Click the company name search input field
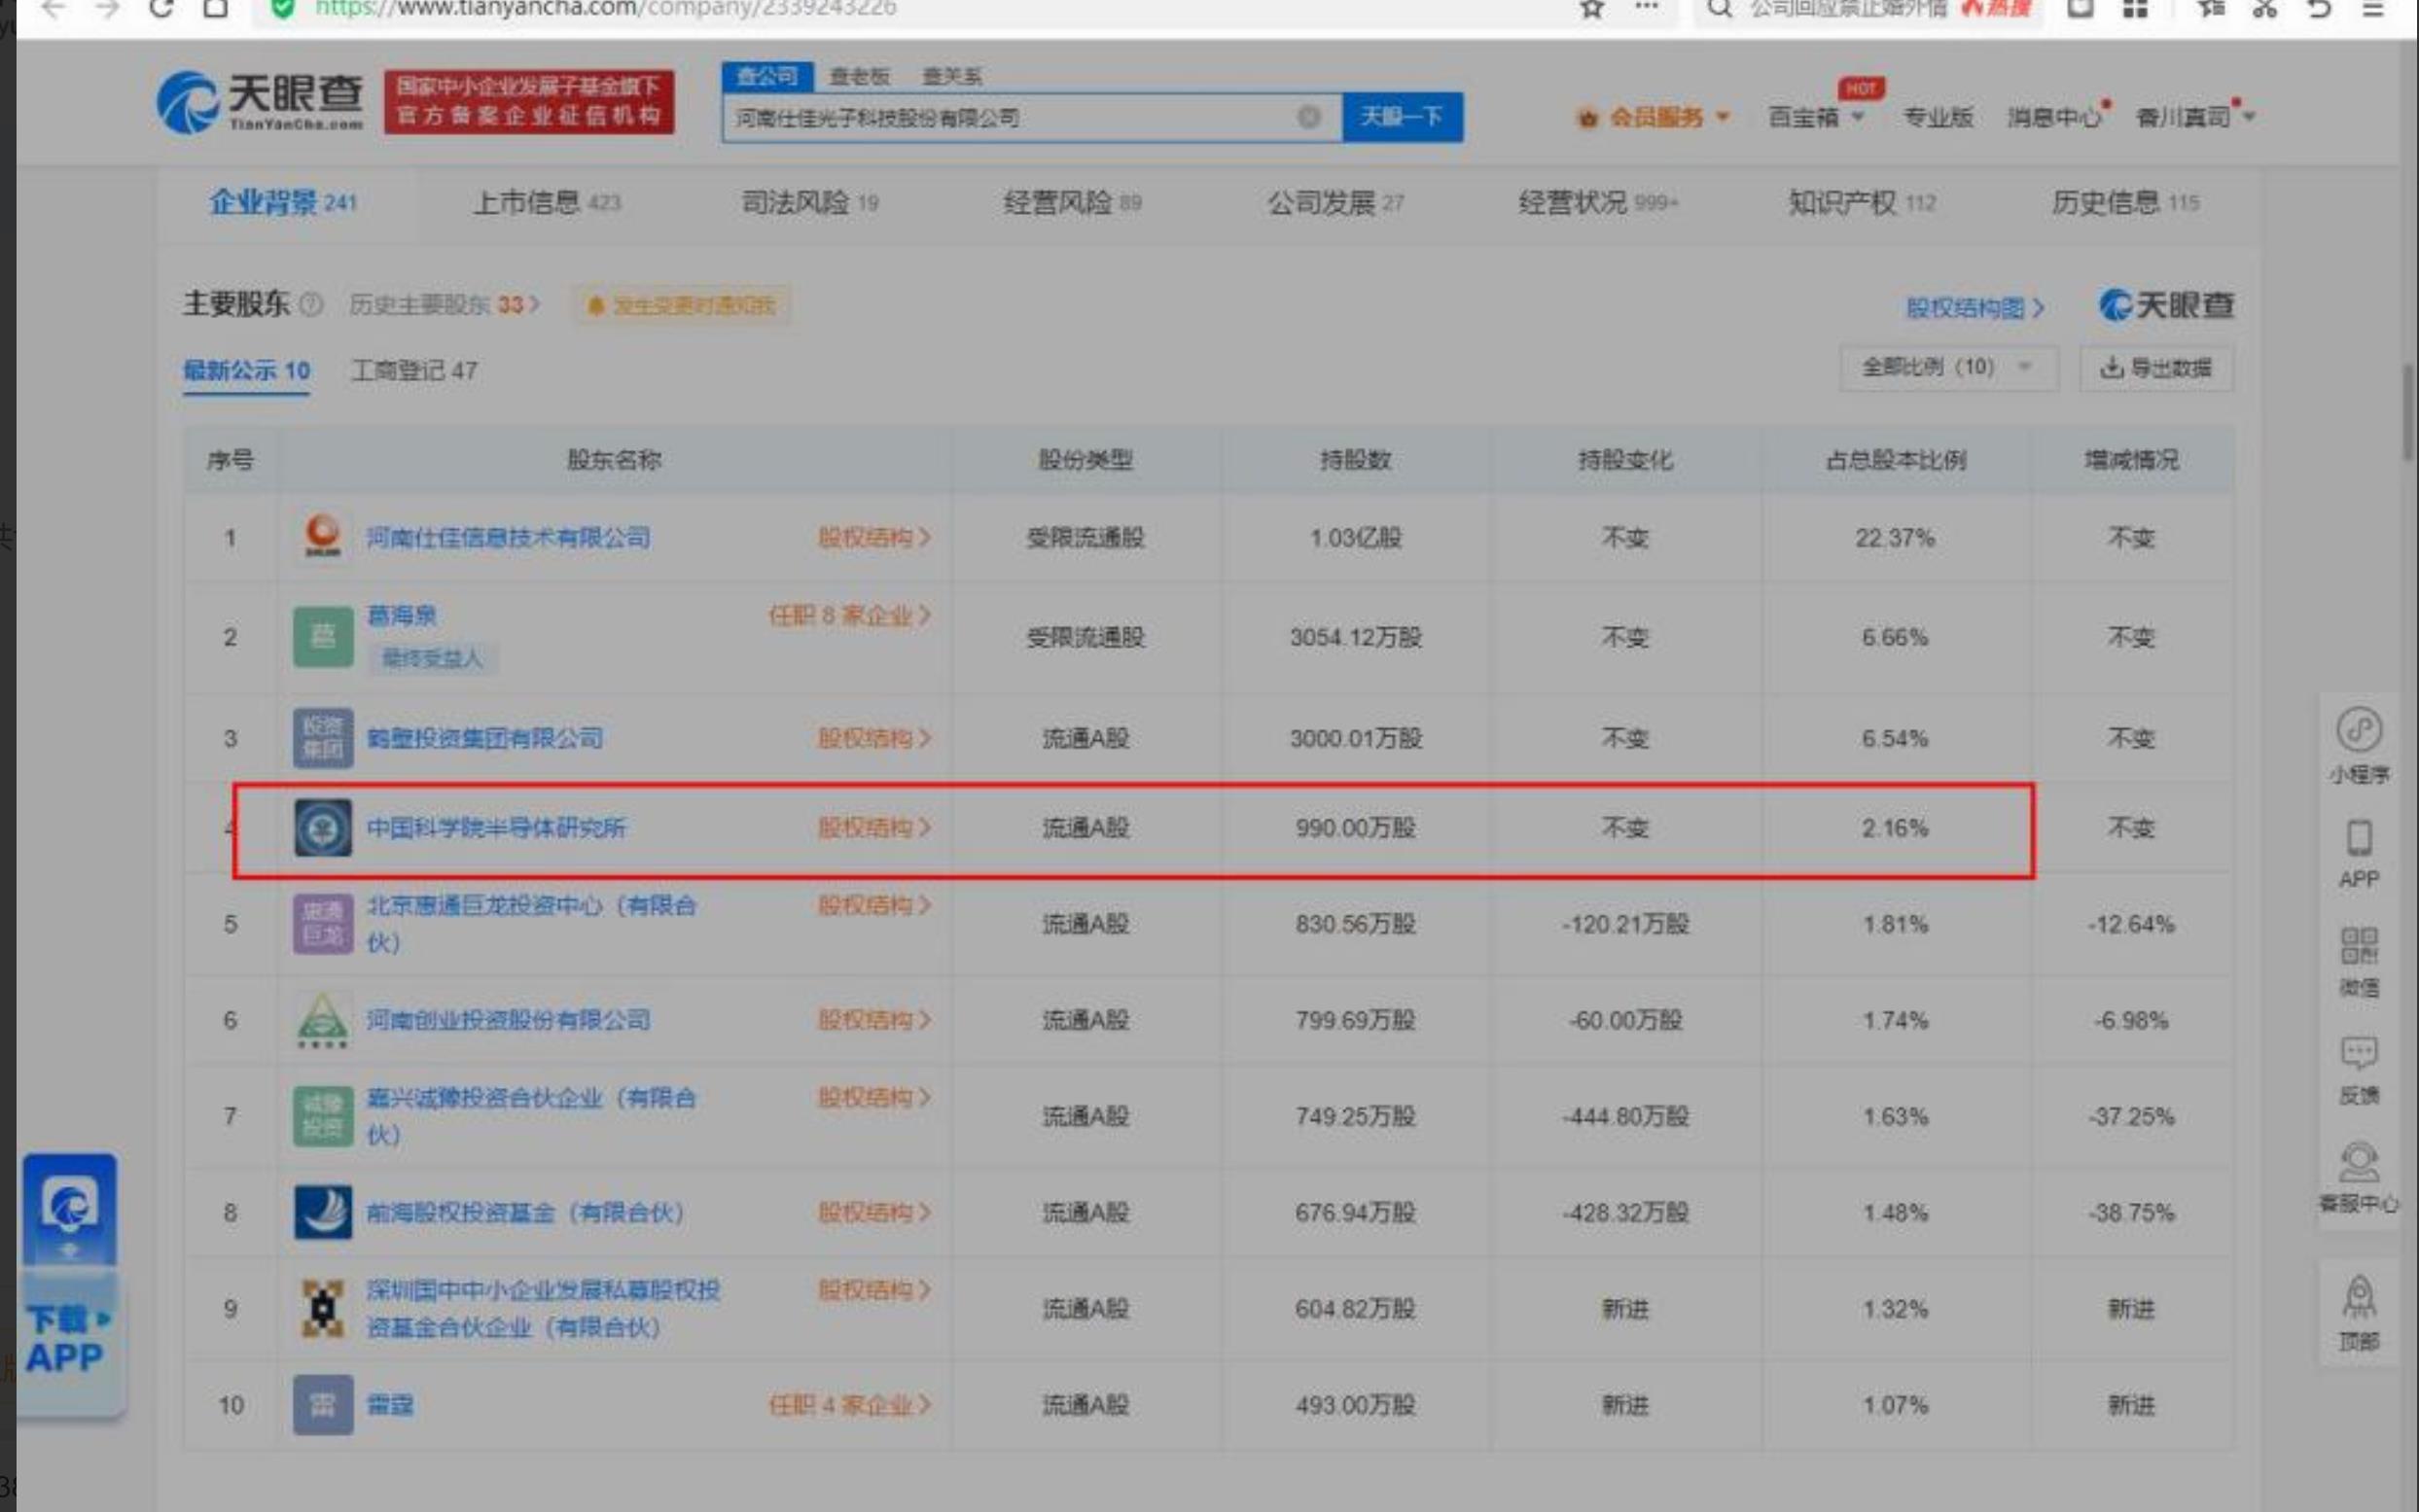 [1000, 118]
